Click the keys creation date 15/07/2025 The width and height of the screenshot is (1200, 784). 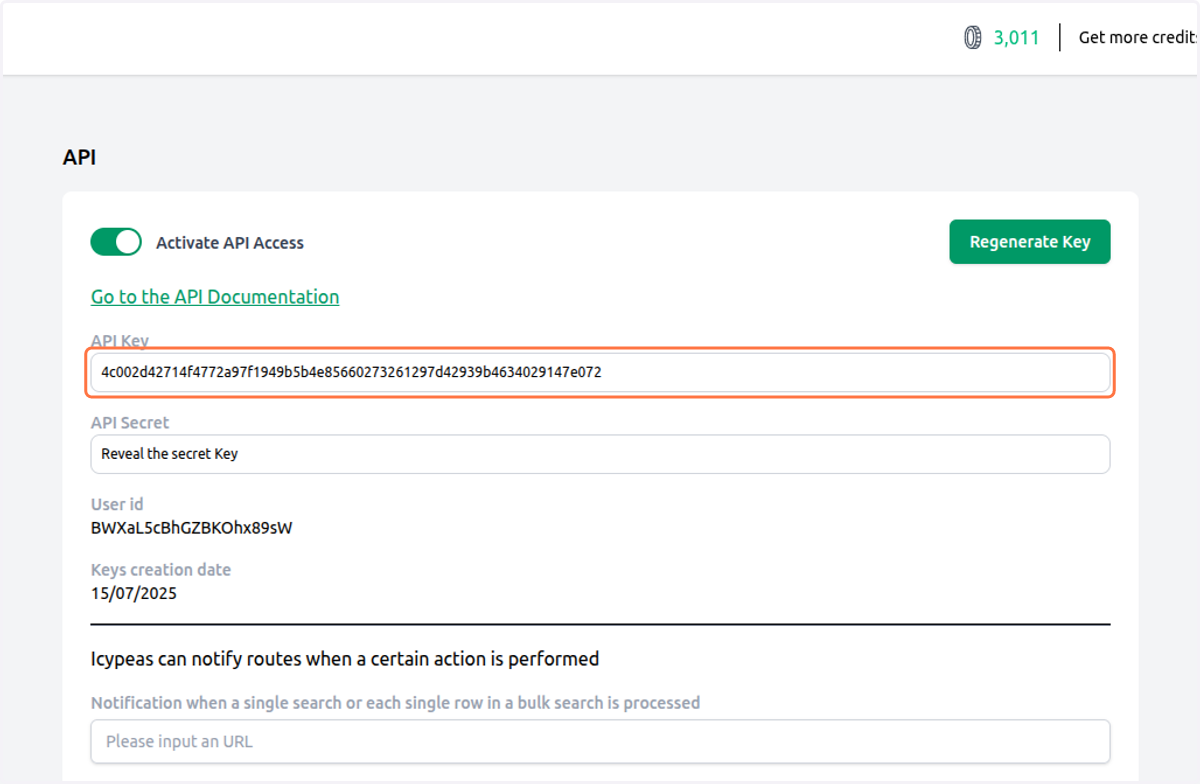(134, 592)
